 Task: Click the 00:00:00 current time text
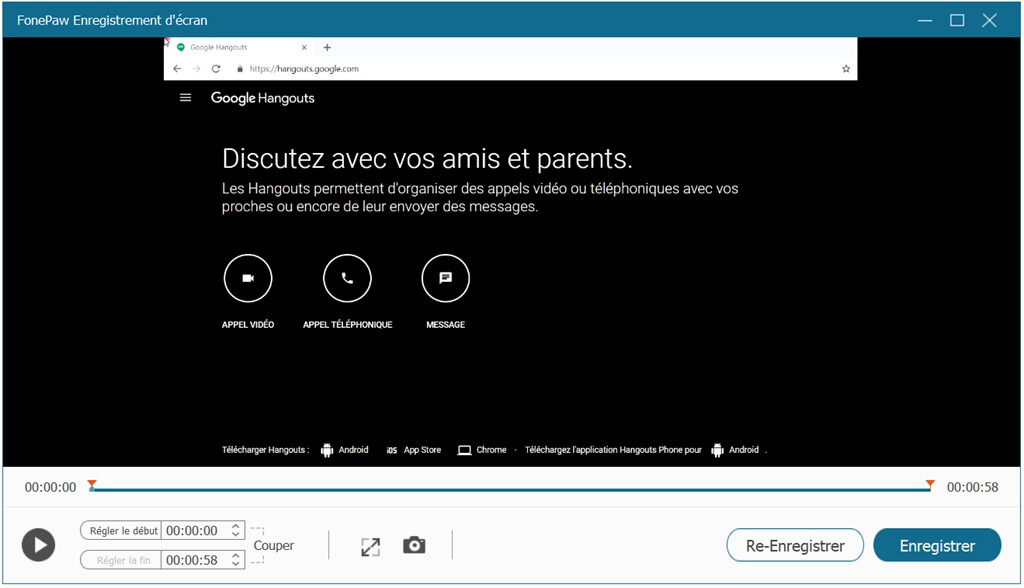coord(50,487)
